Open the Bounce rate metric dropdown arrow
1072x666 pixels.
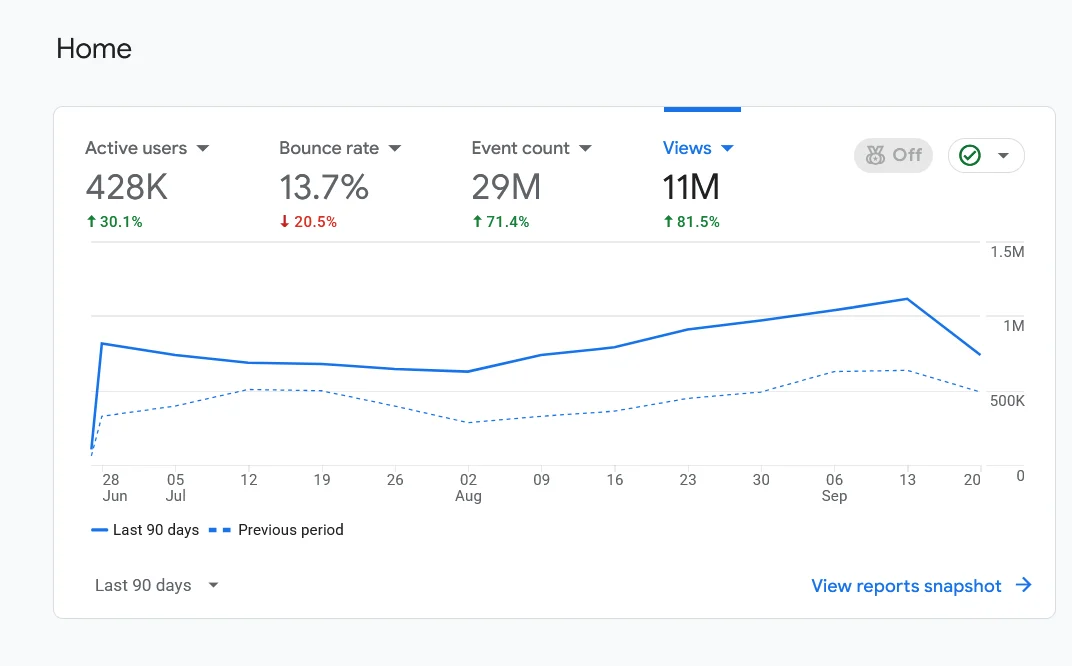point(394,148)
